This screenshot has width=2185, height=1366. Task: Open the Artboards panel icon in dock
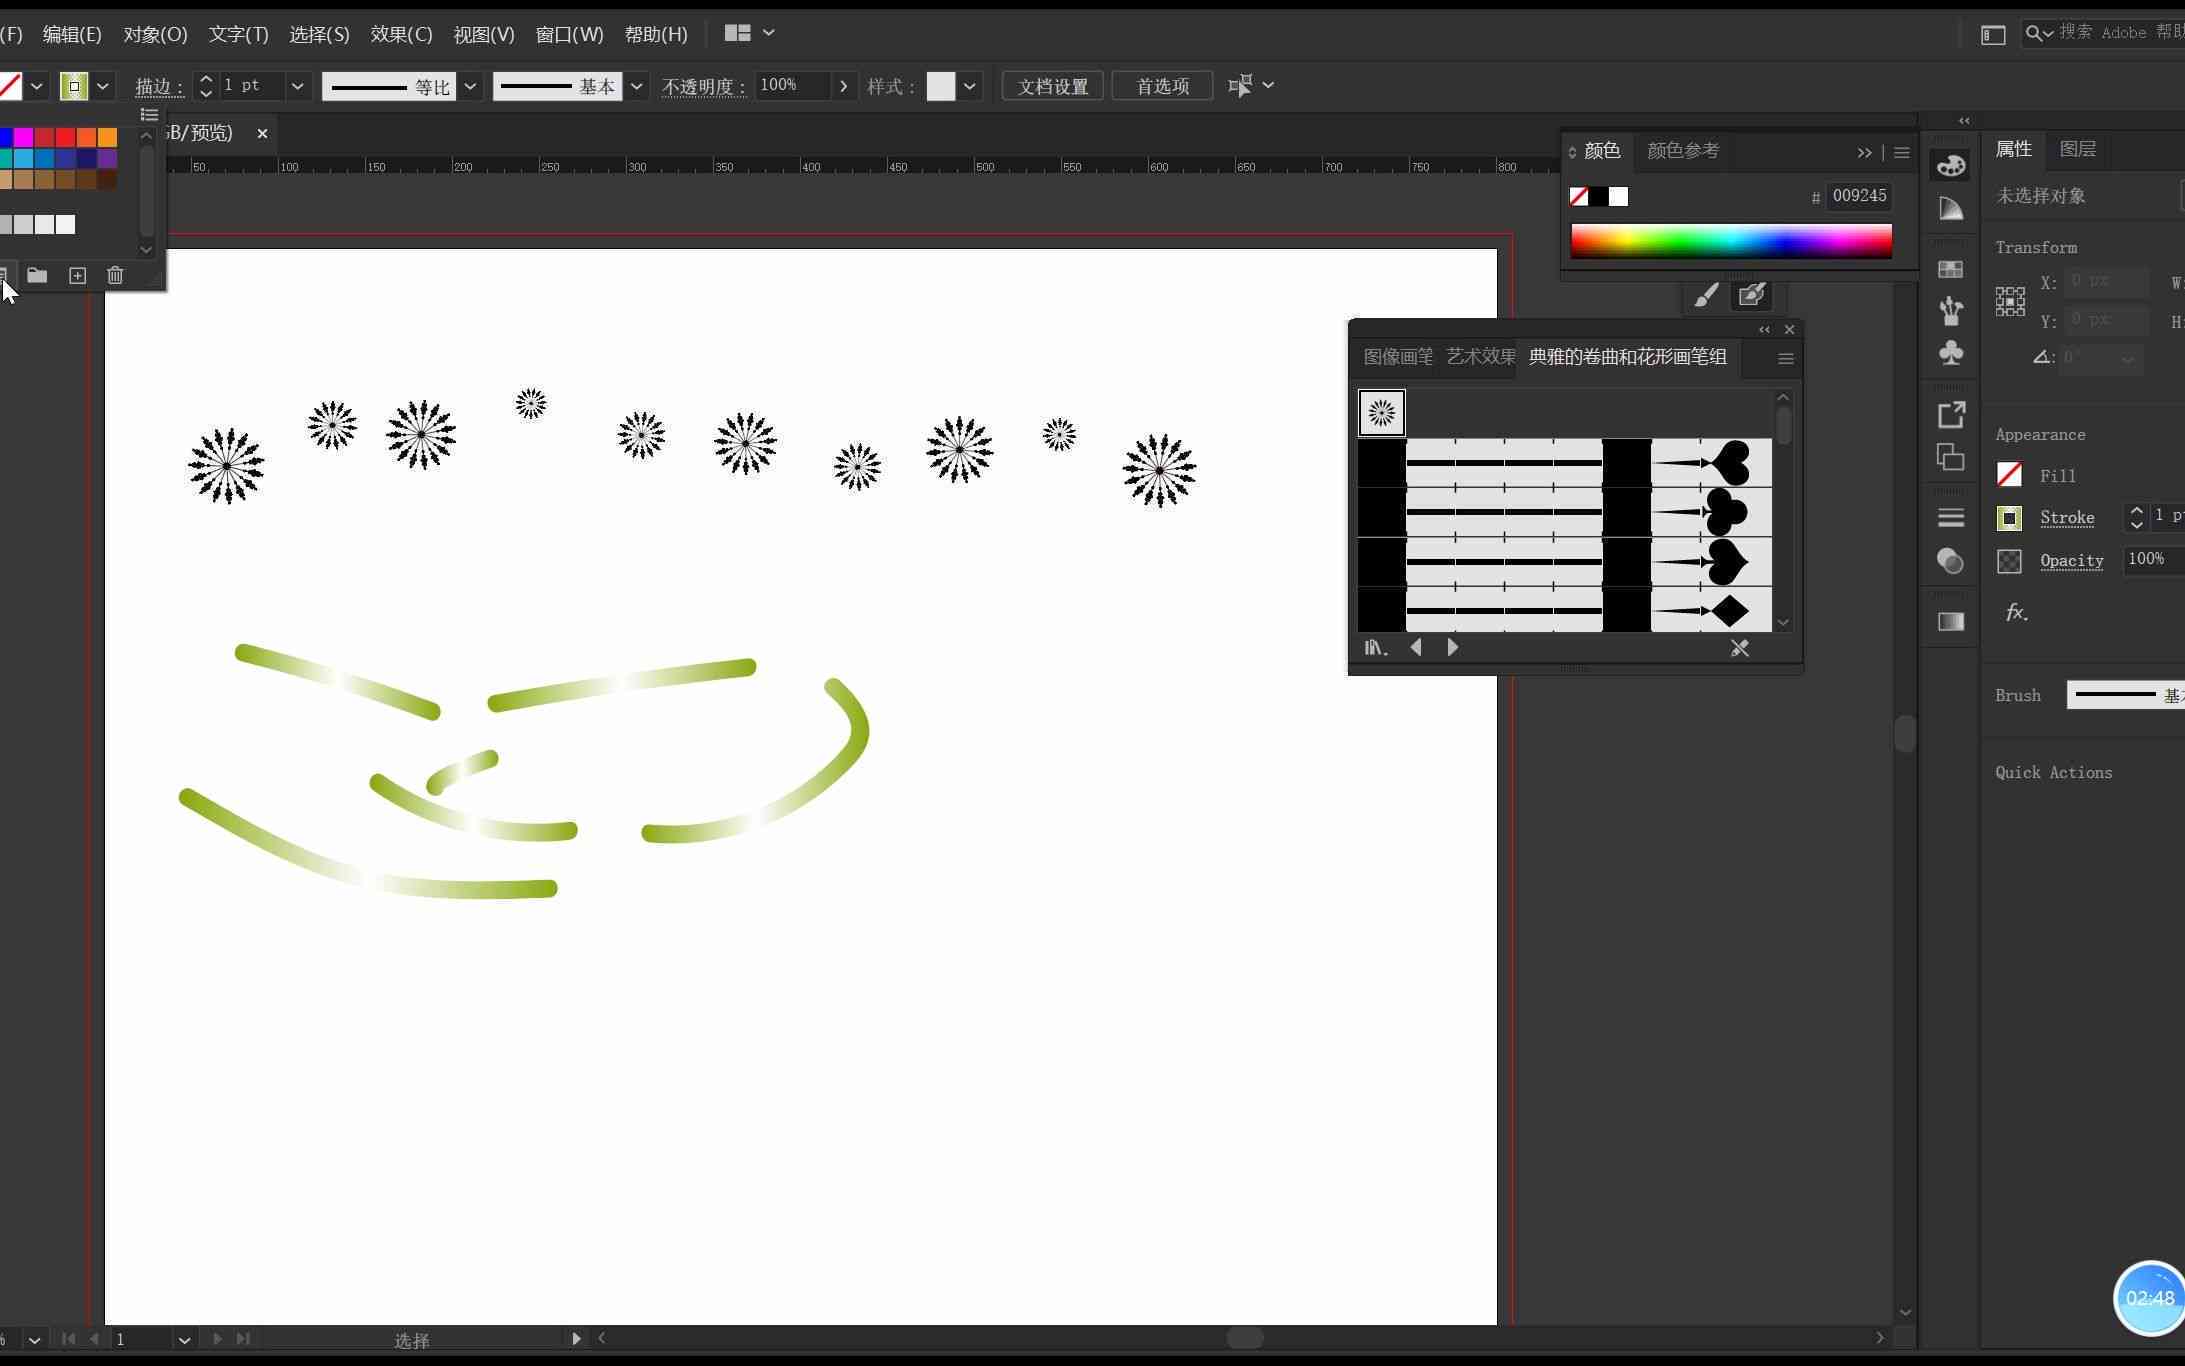tap(1950, 457)
